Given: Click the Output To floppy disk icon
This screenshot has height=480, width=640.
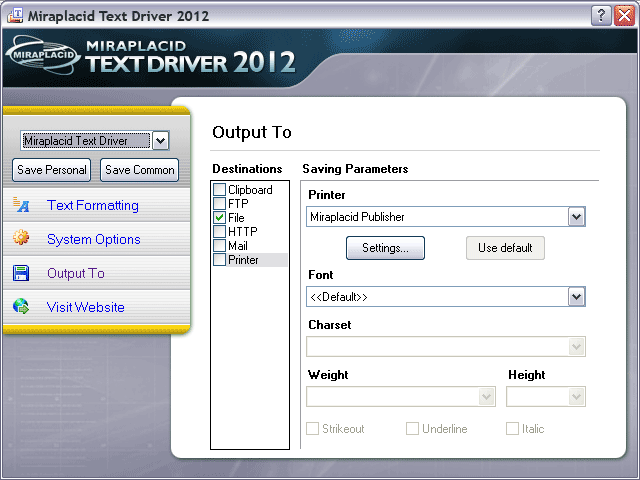Looking at the screenshot, I should 21,273.
